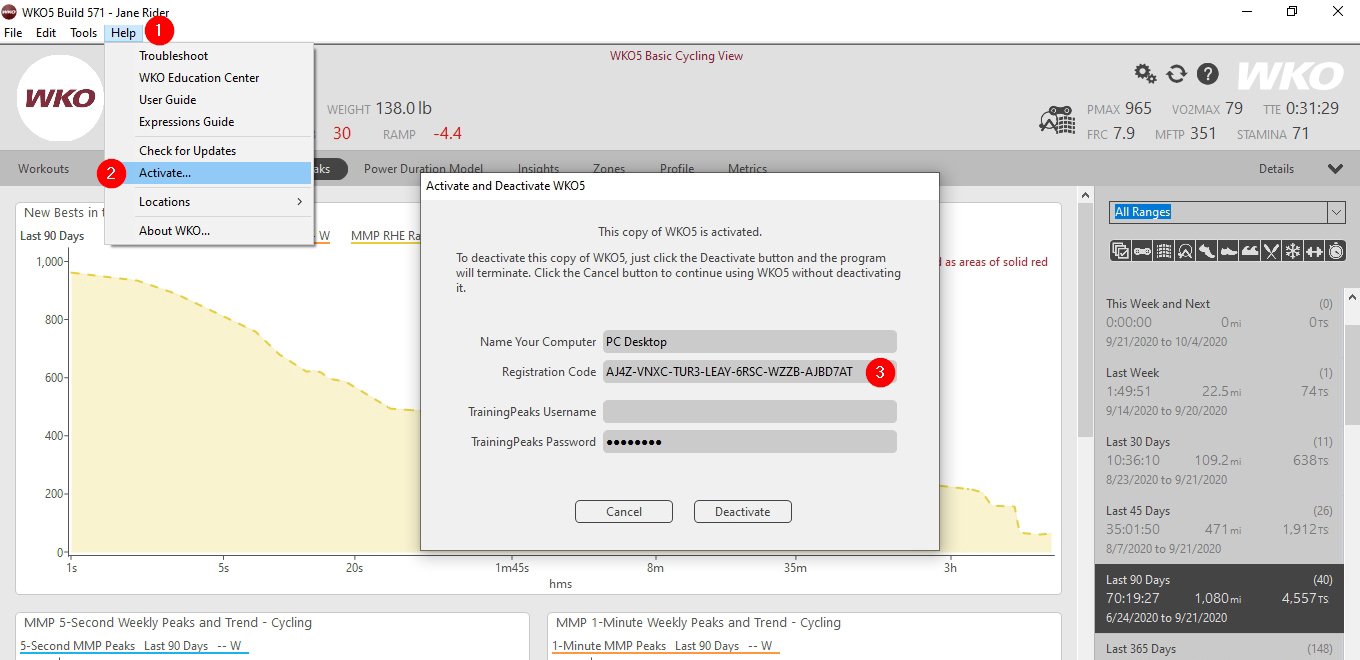
Task: Toggle the select-all sports checkbox icon
Action: (x=1119, y=251)
